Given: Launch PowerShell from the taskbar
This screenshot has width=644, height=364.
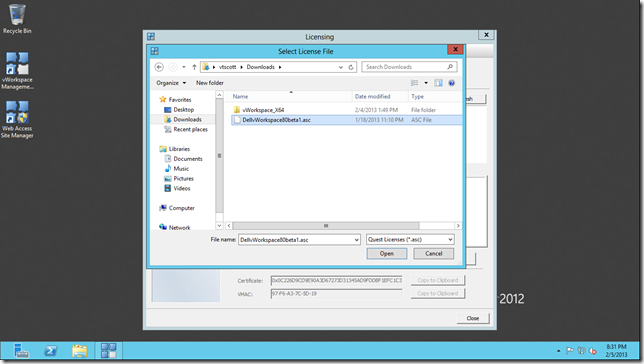Looking at the screenshot, I should (x=51, y=351).
